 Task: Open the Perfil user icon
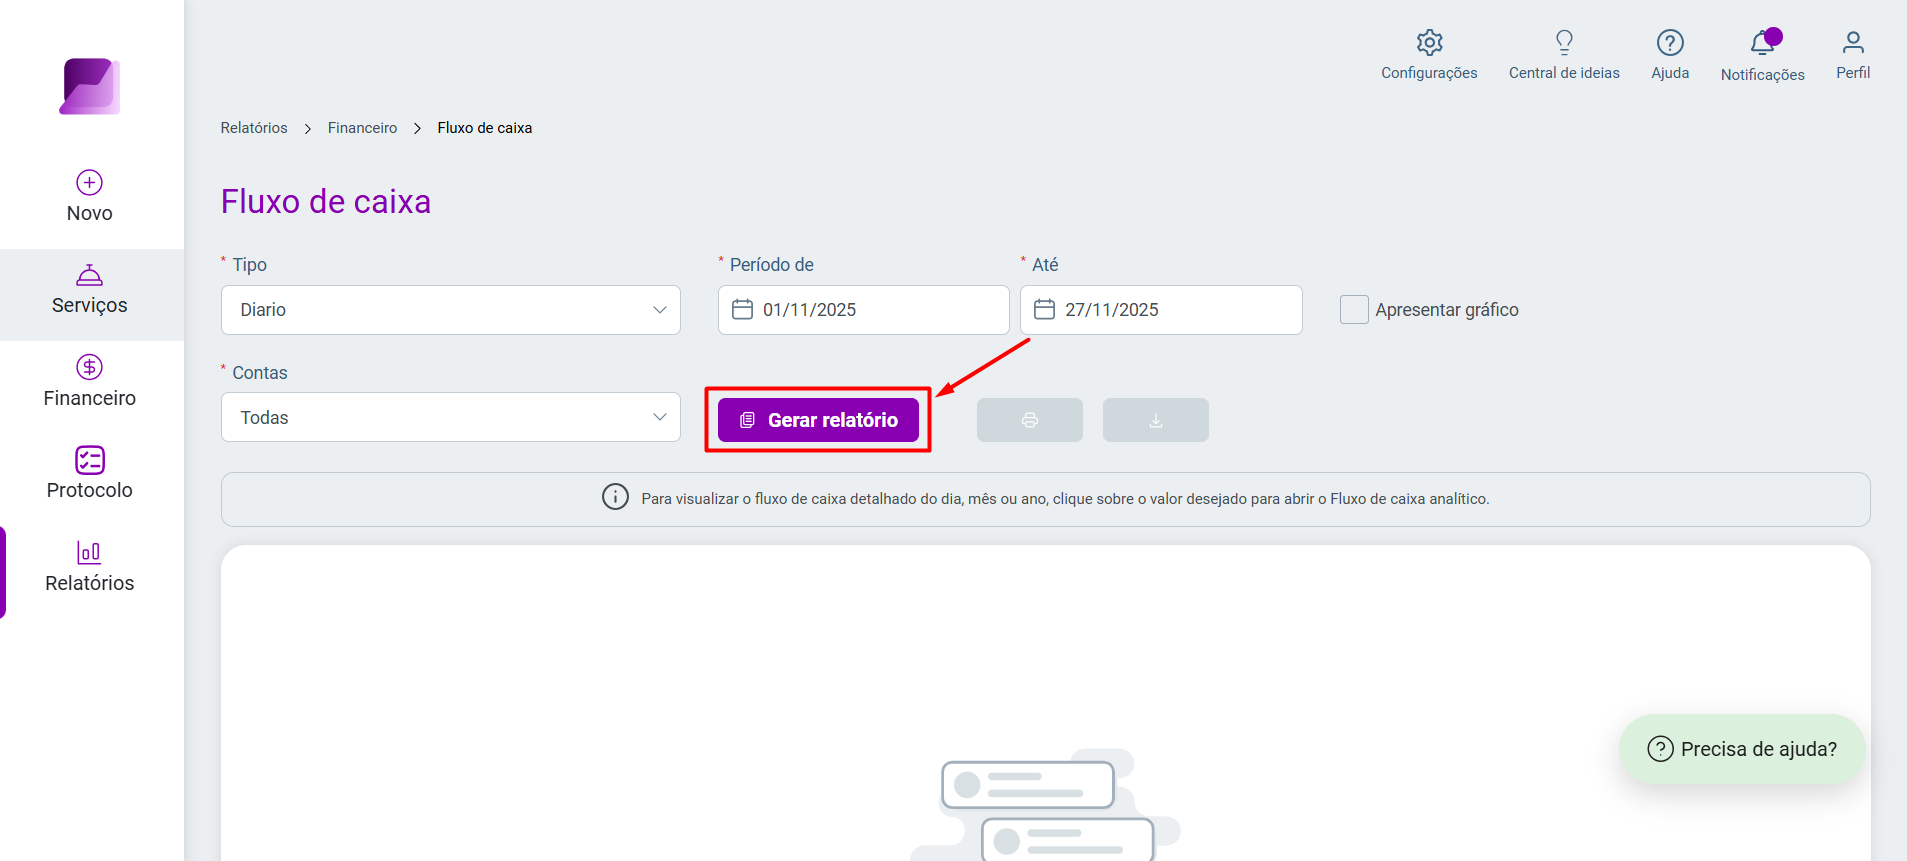click(x=1853, y=42)
